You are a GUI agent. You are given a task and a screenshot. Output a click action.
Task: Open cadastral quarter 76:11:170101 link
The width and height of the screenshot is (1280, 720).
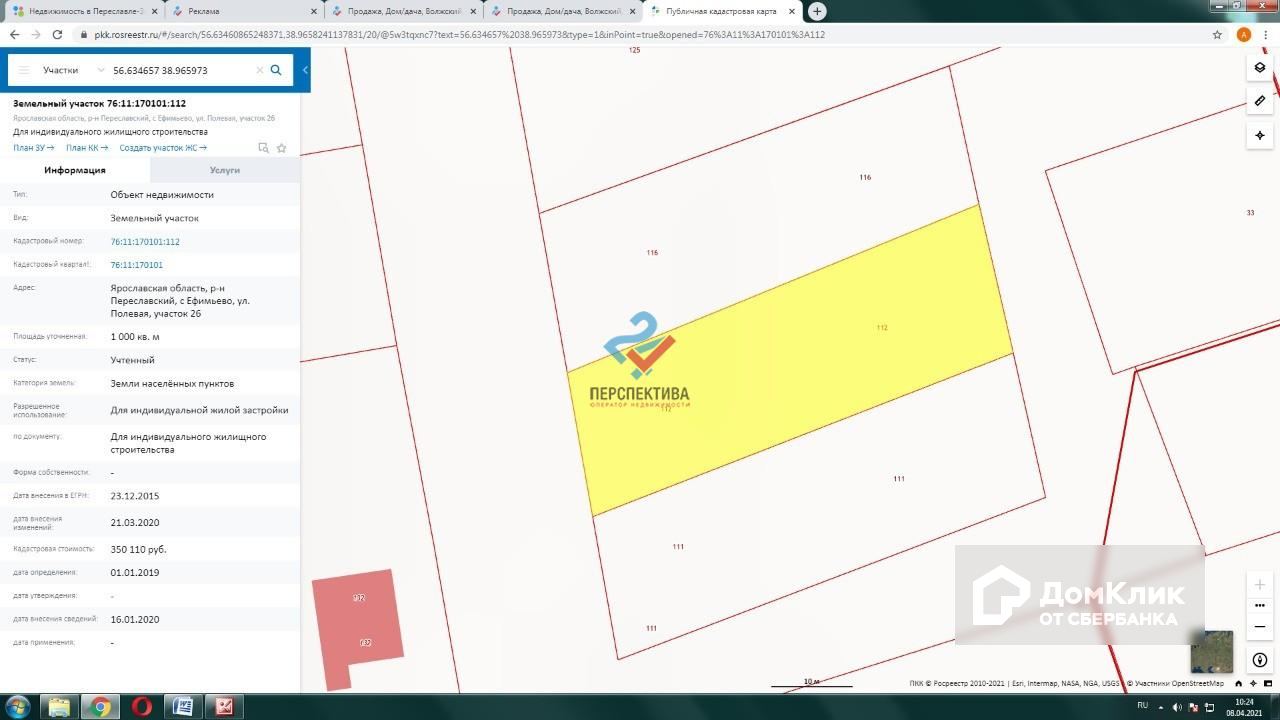tap(137, 265)
